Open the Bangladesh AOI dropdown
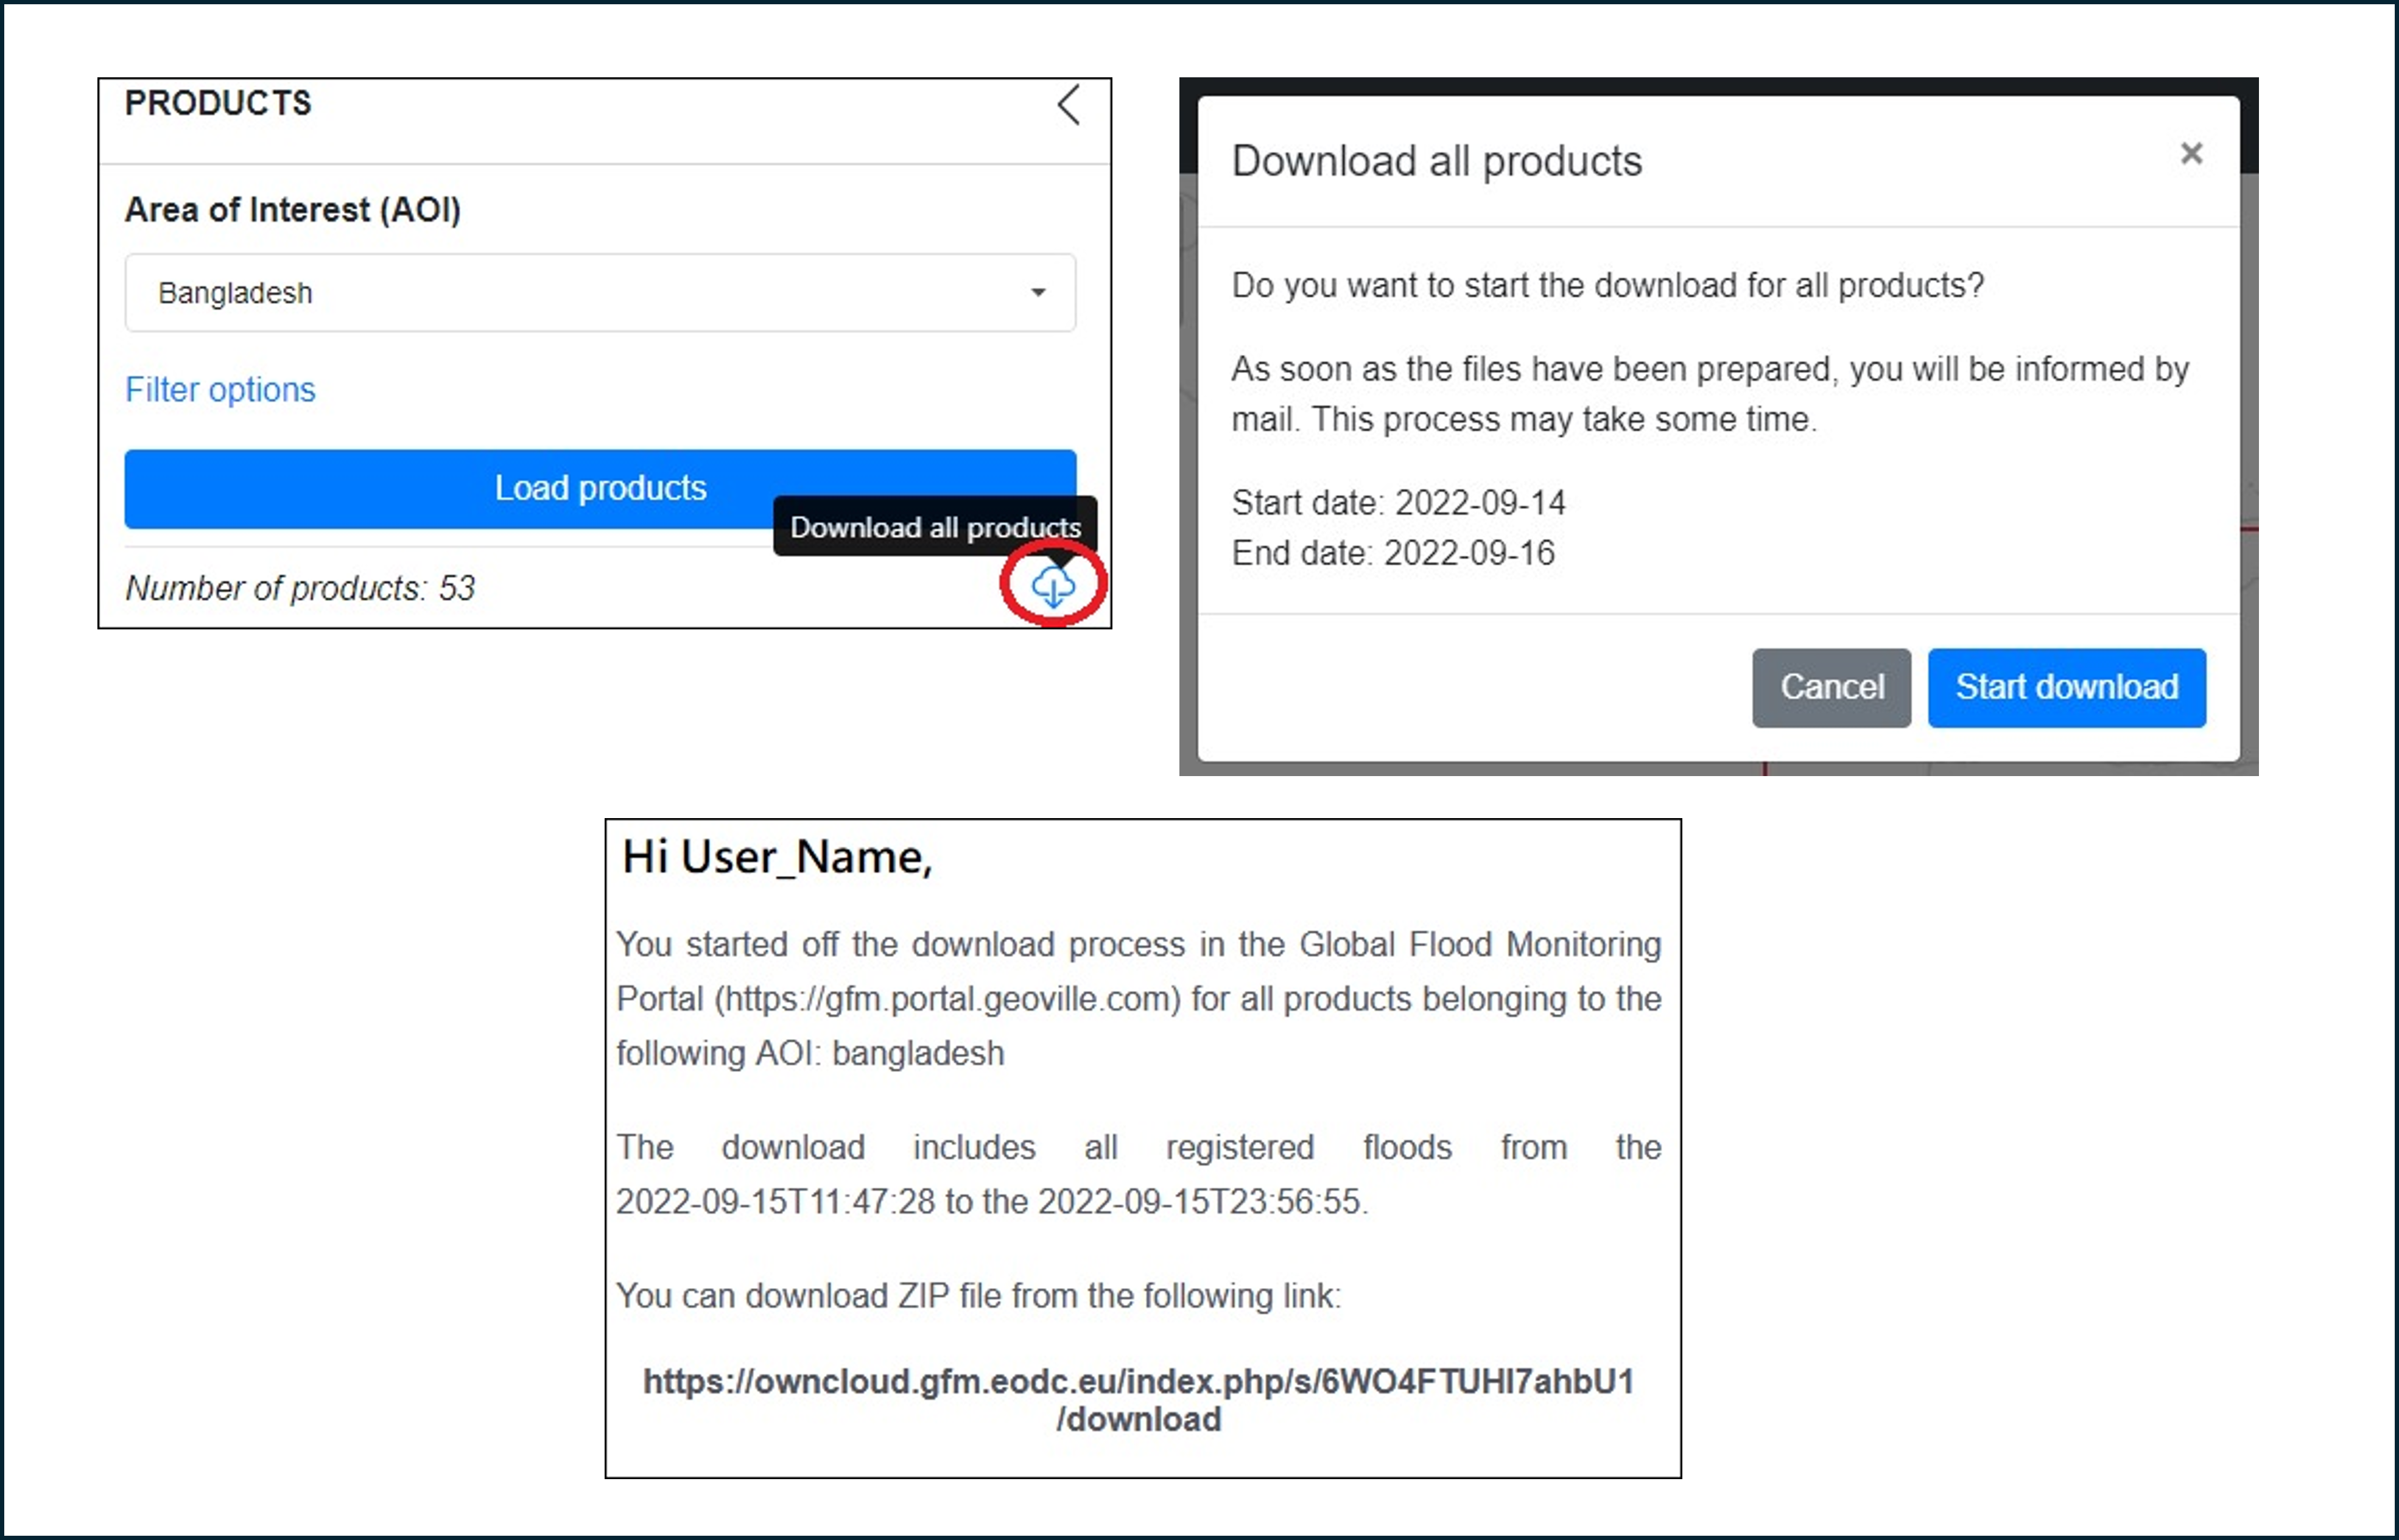The image size is (2399, 1540). click(600, 293)
